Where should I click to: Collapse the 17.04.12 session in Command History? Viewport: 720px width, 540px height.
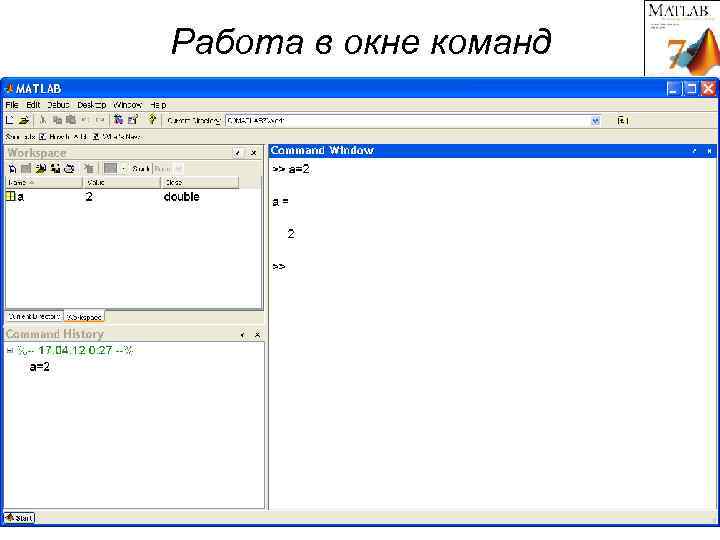tap(10, 351)
